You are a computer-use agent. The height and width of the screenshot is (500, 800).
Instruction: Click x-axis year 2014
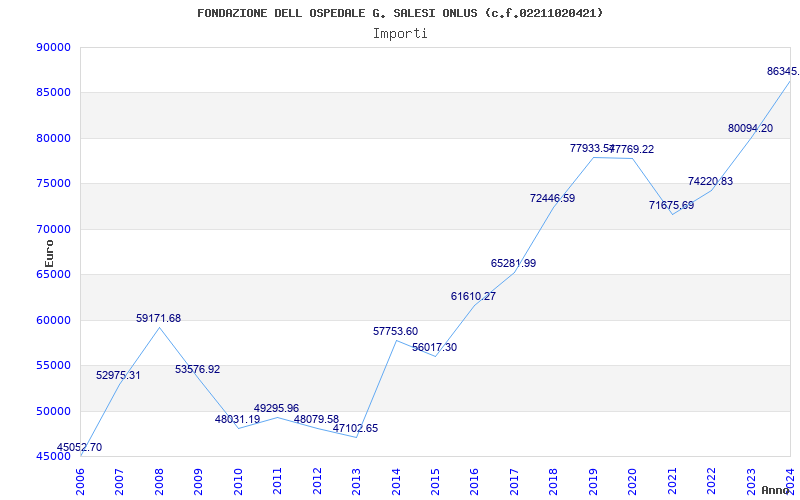[x=396, y=482]
